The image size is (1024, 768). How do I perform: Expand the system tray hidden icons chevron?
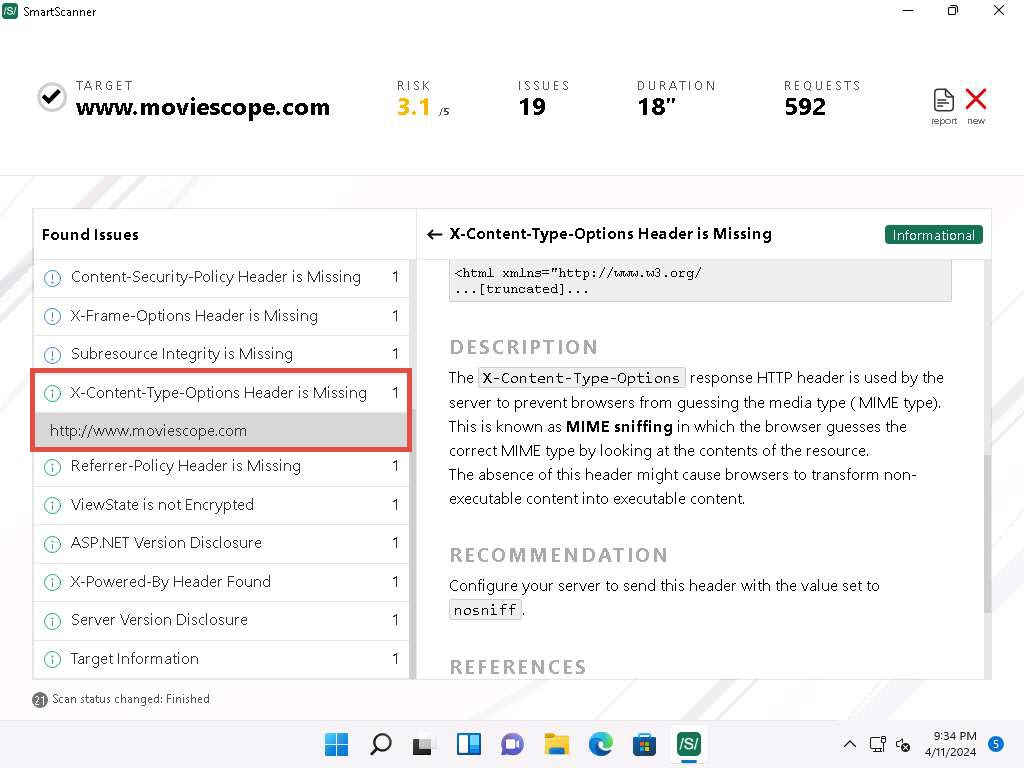click(x=850, y=744)
